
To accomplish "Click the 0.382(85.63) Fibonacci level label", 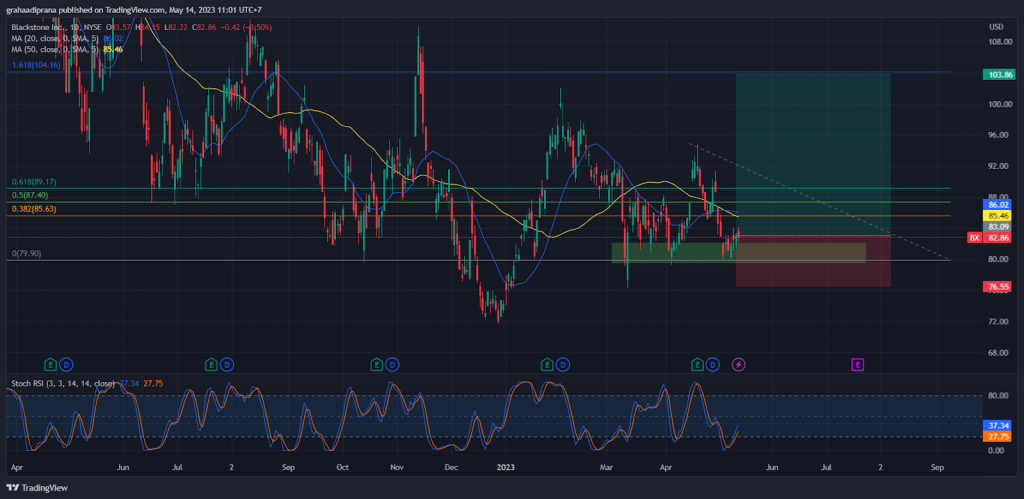I will [34, 209].
